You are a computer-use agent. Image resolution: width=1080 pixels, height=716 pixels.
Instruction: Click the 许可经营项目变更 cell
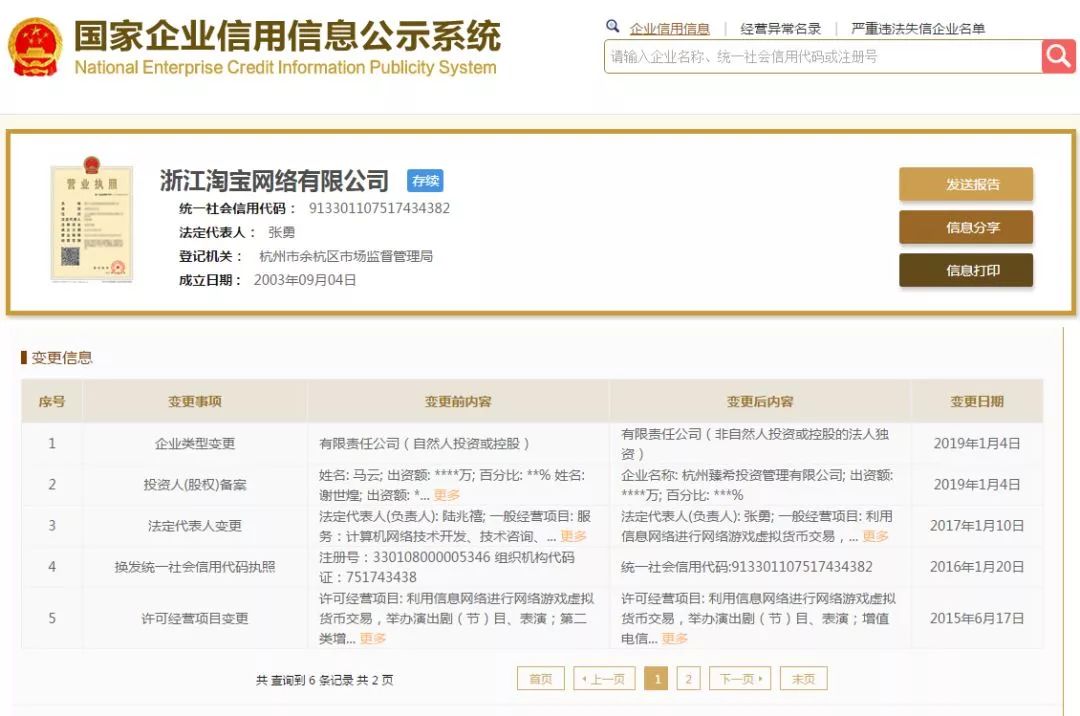(195, 618)
